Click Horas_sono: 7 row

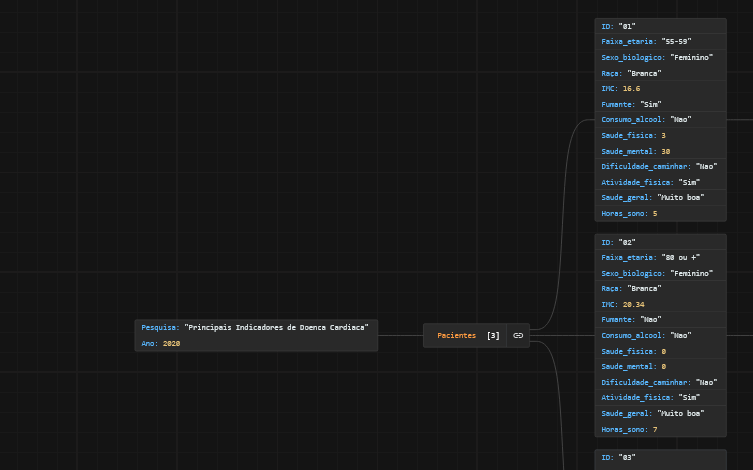coord(660,430)
